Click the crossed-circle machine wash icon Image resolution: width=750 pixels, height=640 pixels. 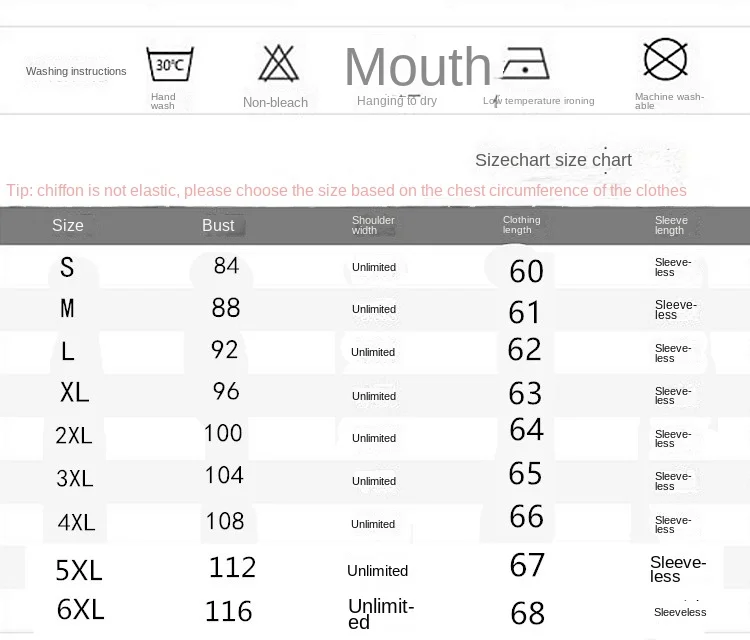tap(665, 59)
